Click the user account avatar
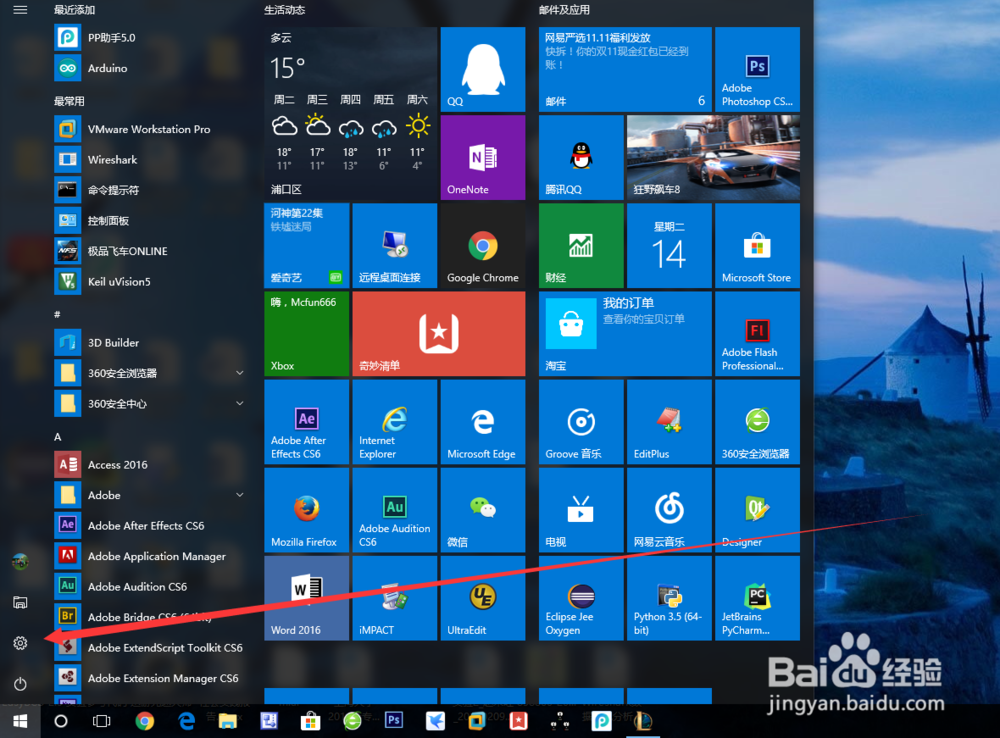The width and height of the screenshot is (1000, 738). 20,561
